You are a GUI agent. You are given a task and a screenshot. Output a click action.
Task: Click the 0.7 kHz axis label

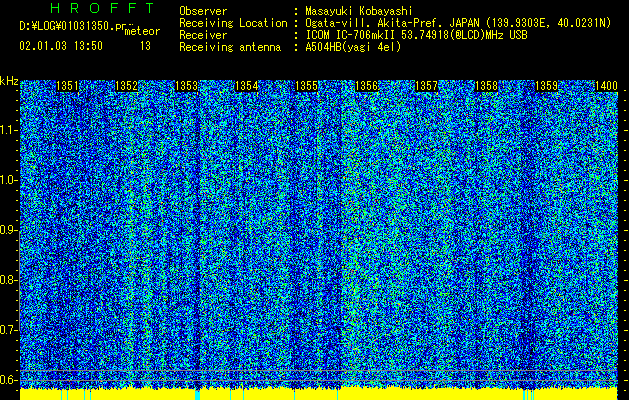click(x=8, y=330)
